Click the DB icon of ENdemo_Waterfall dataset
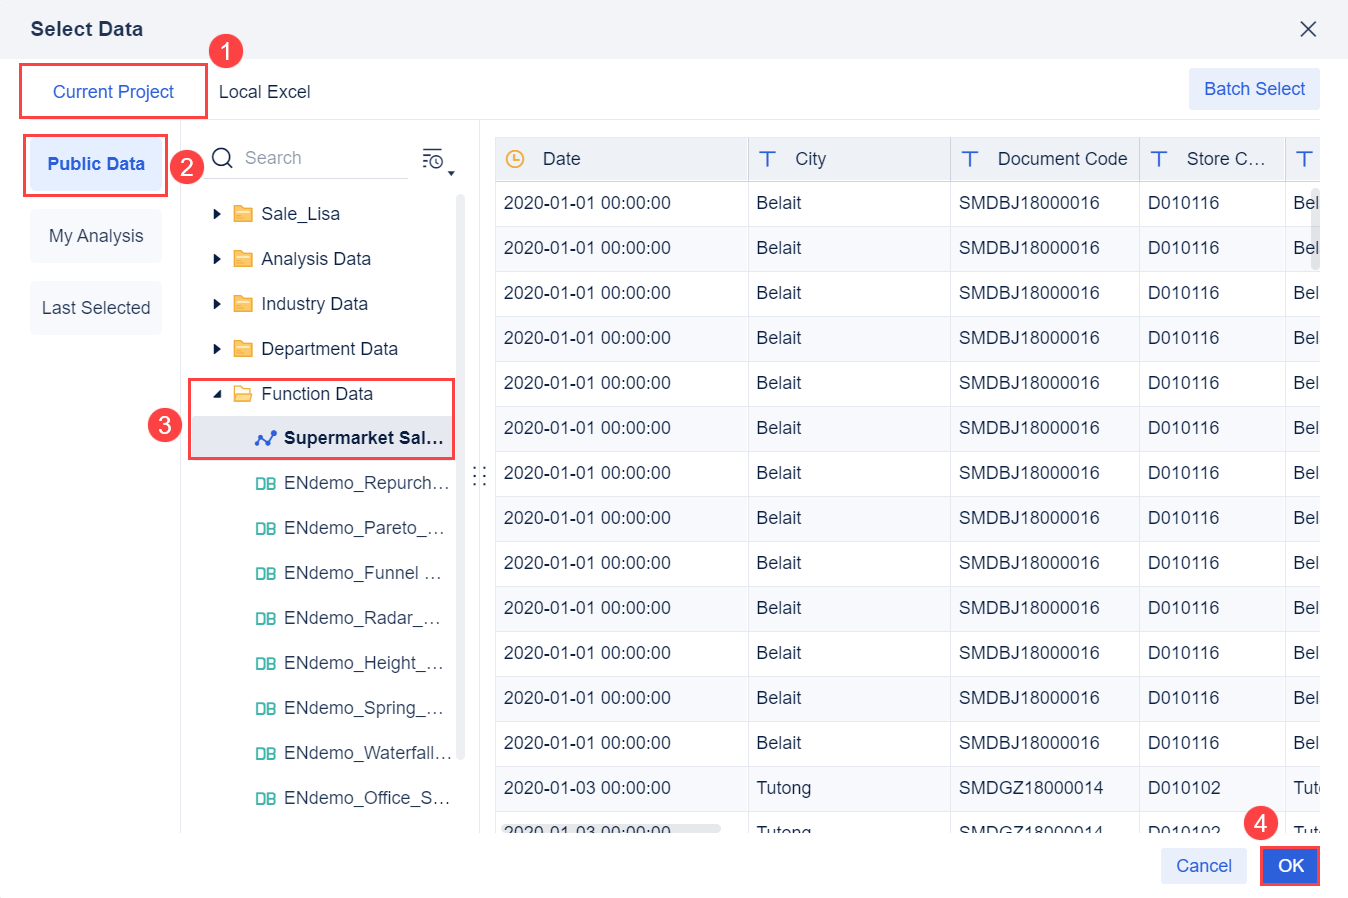This screenshot has height=898, width=1348. coord(266,753)
